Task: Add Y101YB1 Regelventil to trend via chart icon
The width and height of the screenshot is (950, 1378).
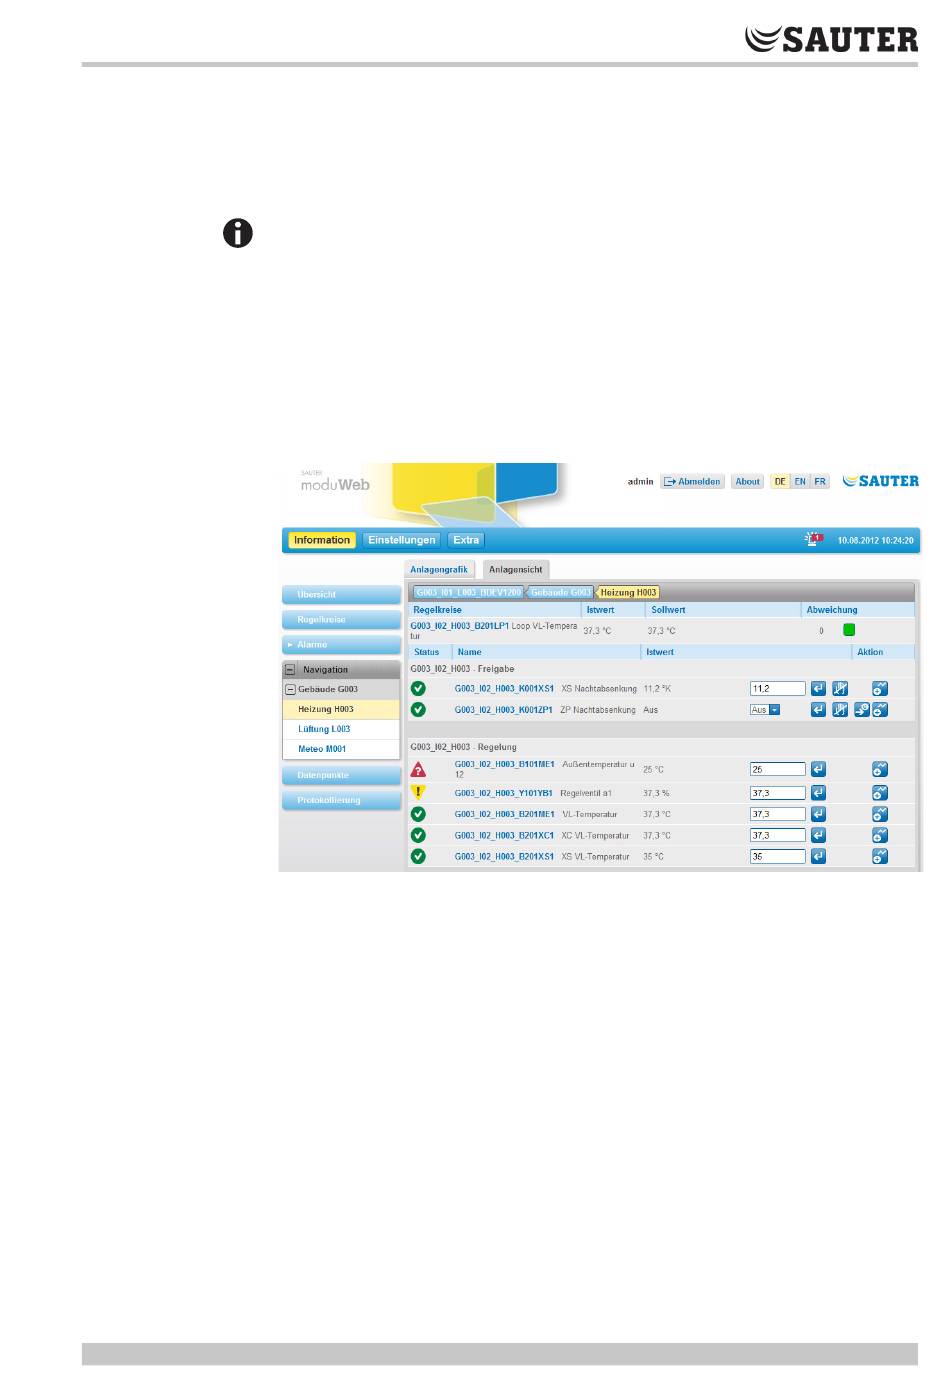Action: pyautogui.click(x=880, y=792)
